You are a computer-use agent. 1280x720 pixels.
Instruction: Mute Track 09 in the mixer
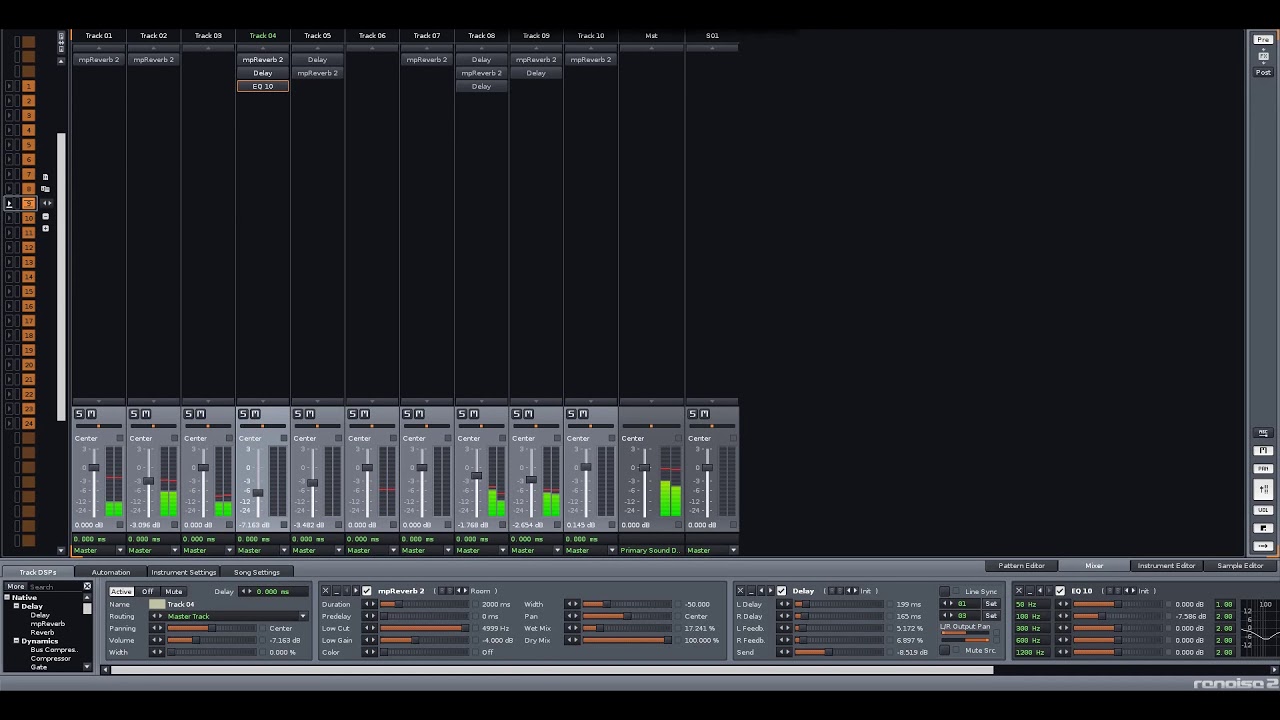tap(529, 414)
